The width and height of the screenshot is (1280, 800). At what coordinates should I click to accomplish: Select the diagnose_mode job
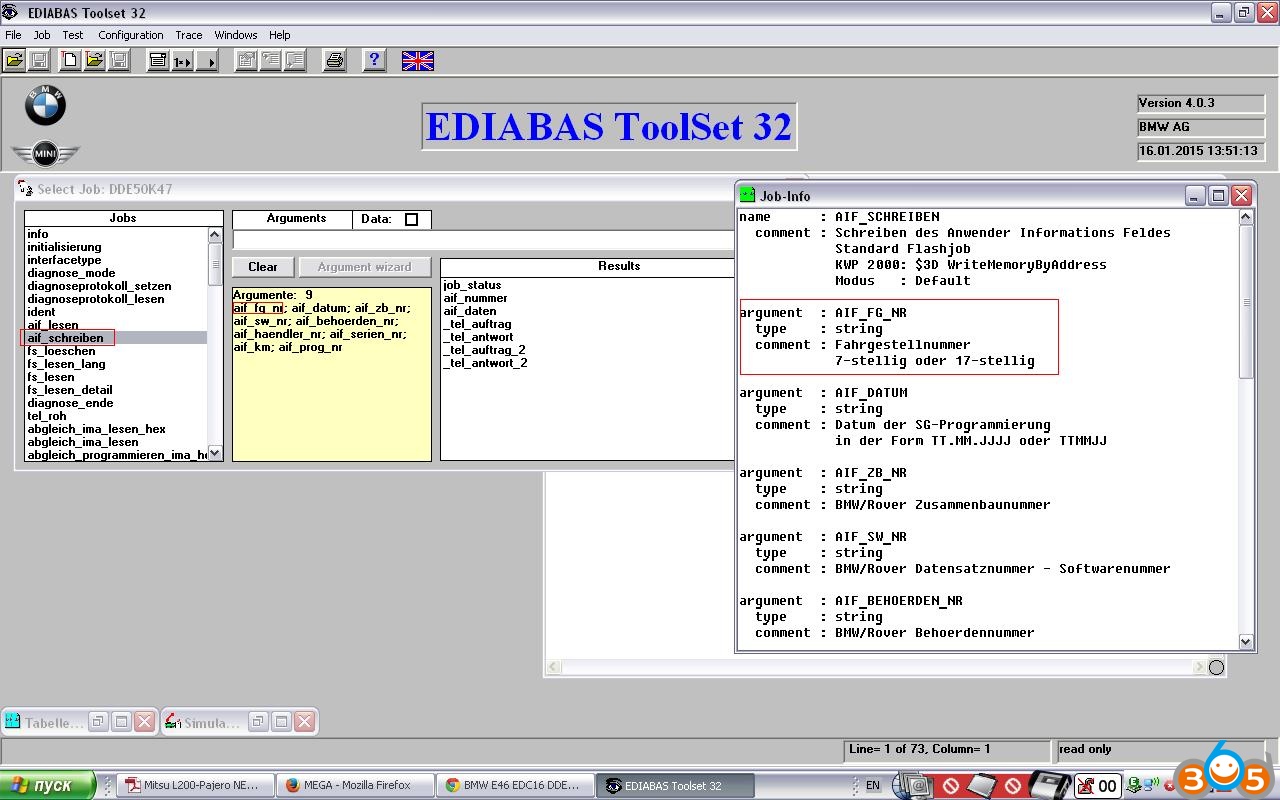coord(71,273)
